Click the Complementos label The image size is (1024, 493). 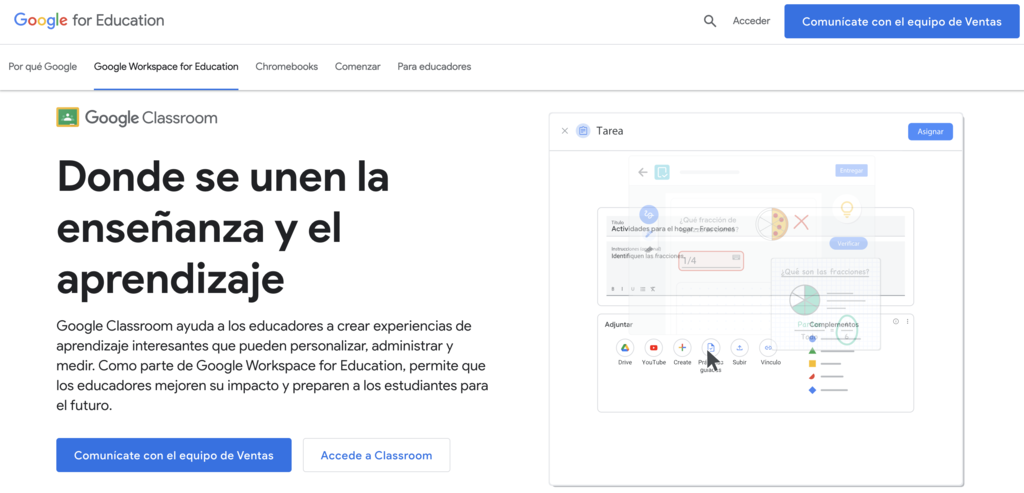point(833,325)
